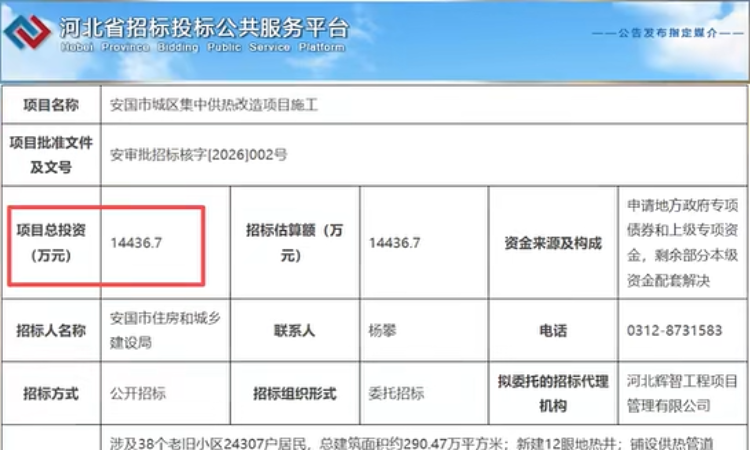Image resolution: width=750 pixels, height=450 pixels.
Task: Click the 招标人名称 label cell
Action: coord(51,330)
